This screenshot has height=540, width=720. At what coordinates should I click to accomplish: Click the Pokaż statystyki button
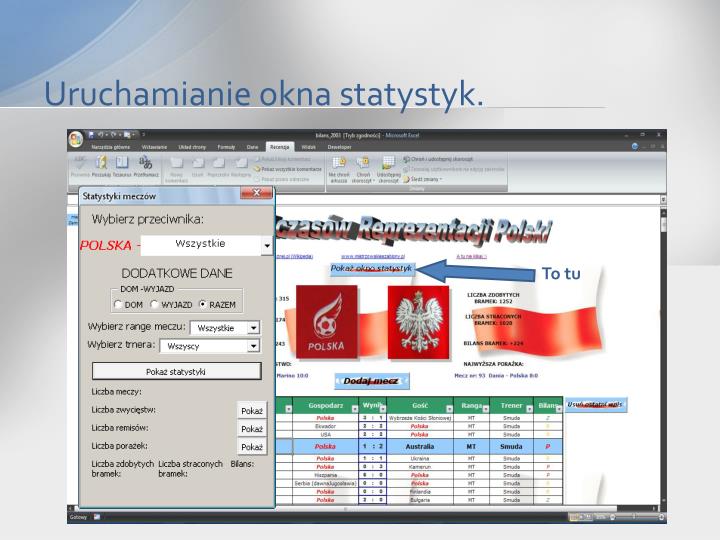tap(177, 371)
